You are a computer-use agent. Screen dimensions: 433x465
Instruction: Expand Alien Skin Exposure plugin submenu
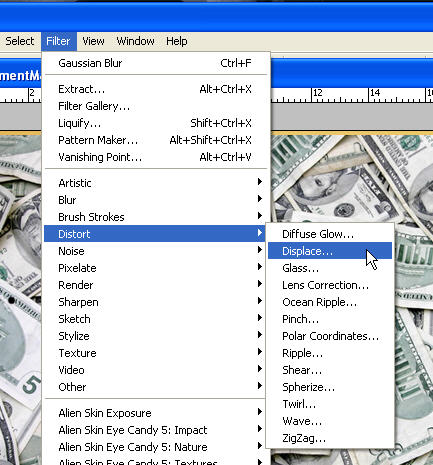point(155,413)
